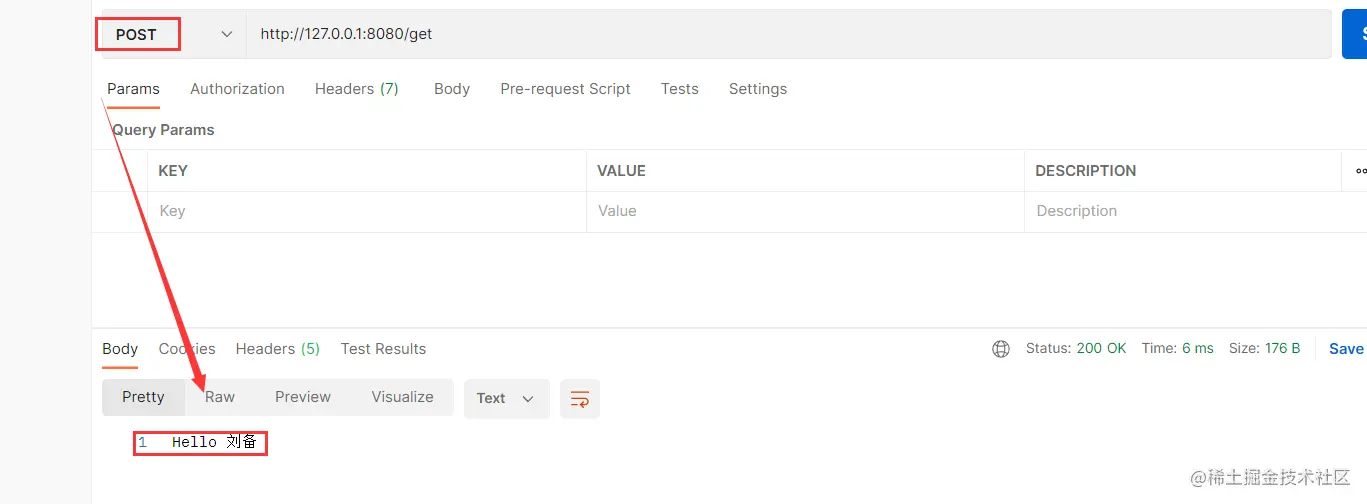
Task: Click the Save response link
Action: click(x=1345, y=349)
